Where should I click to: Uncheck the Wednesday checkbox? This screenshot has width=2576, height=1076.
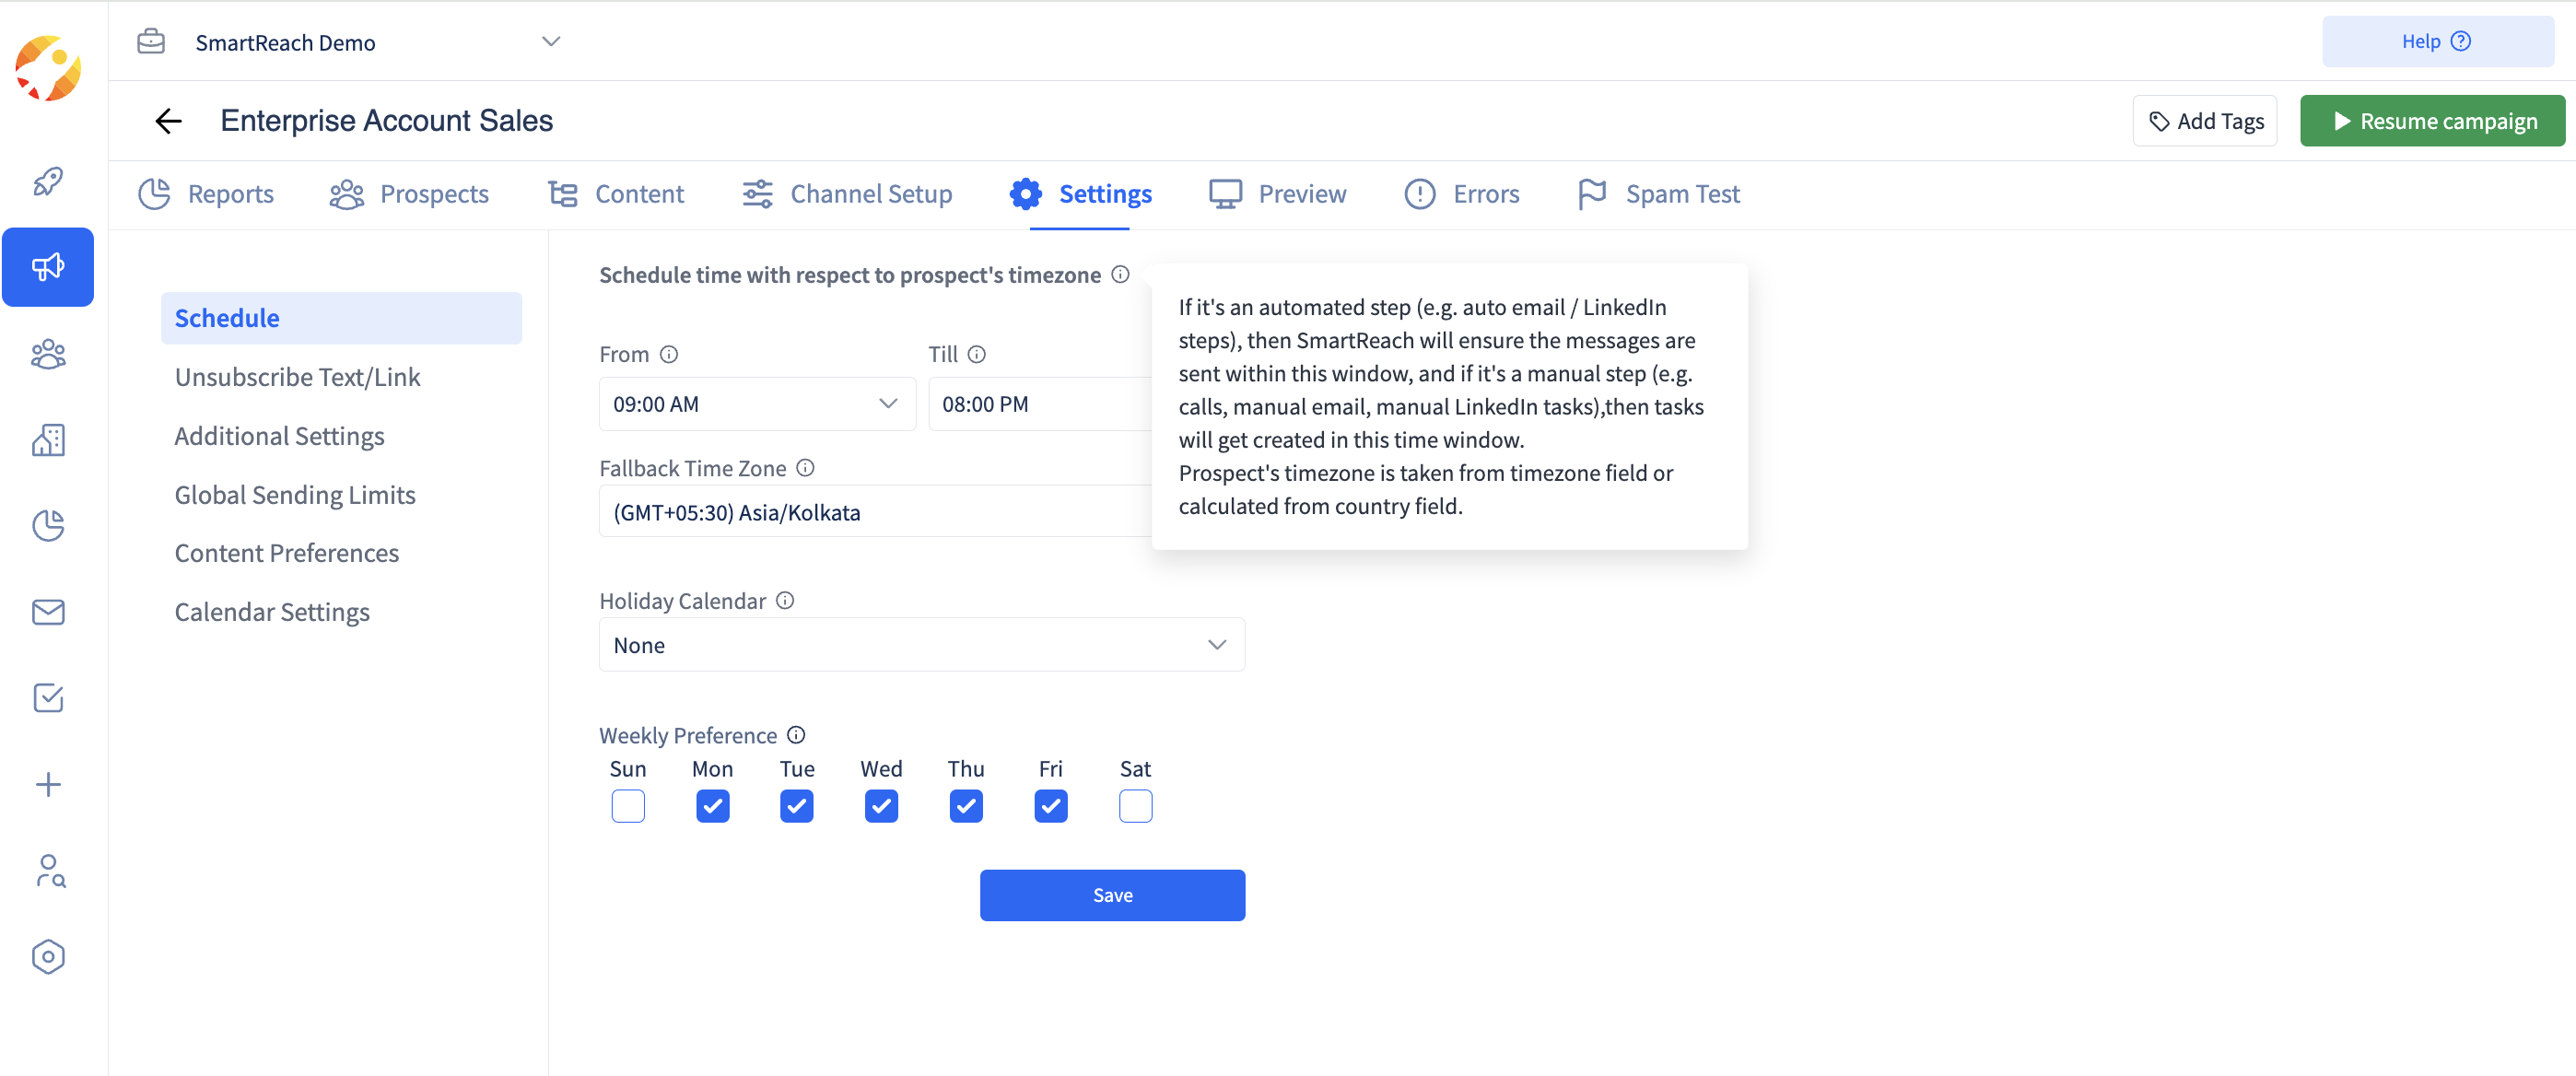pos(881,806)
